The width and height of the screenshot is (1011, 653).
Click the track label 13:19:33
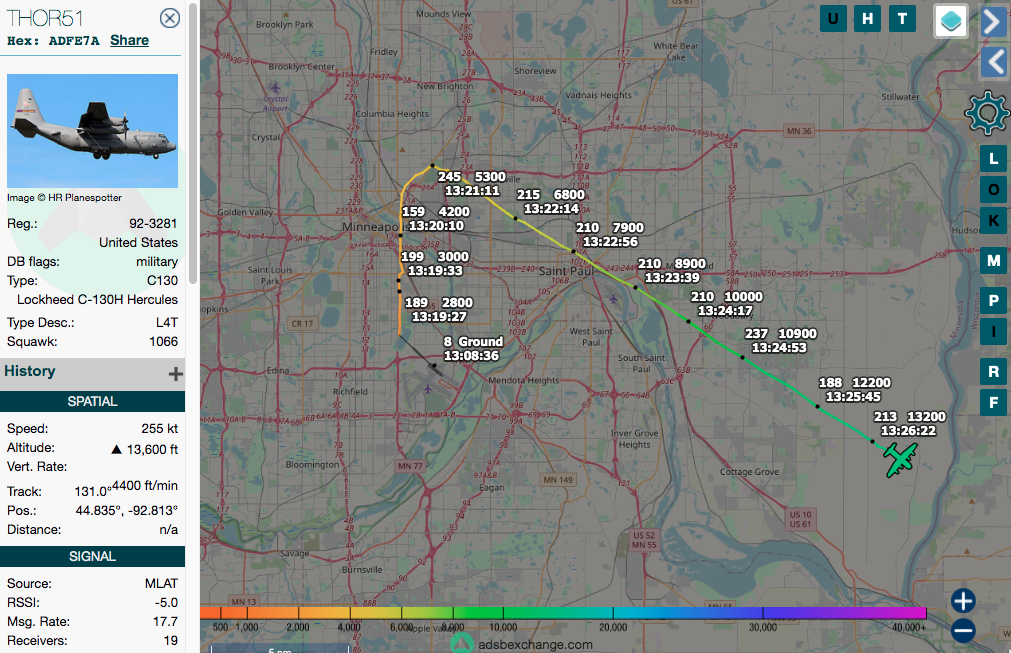pos(435,271)
